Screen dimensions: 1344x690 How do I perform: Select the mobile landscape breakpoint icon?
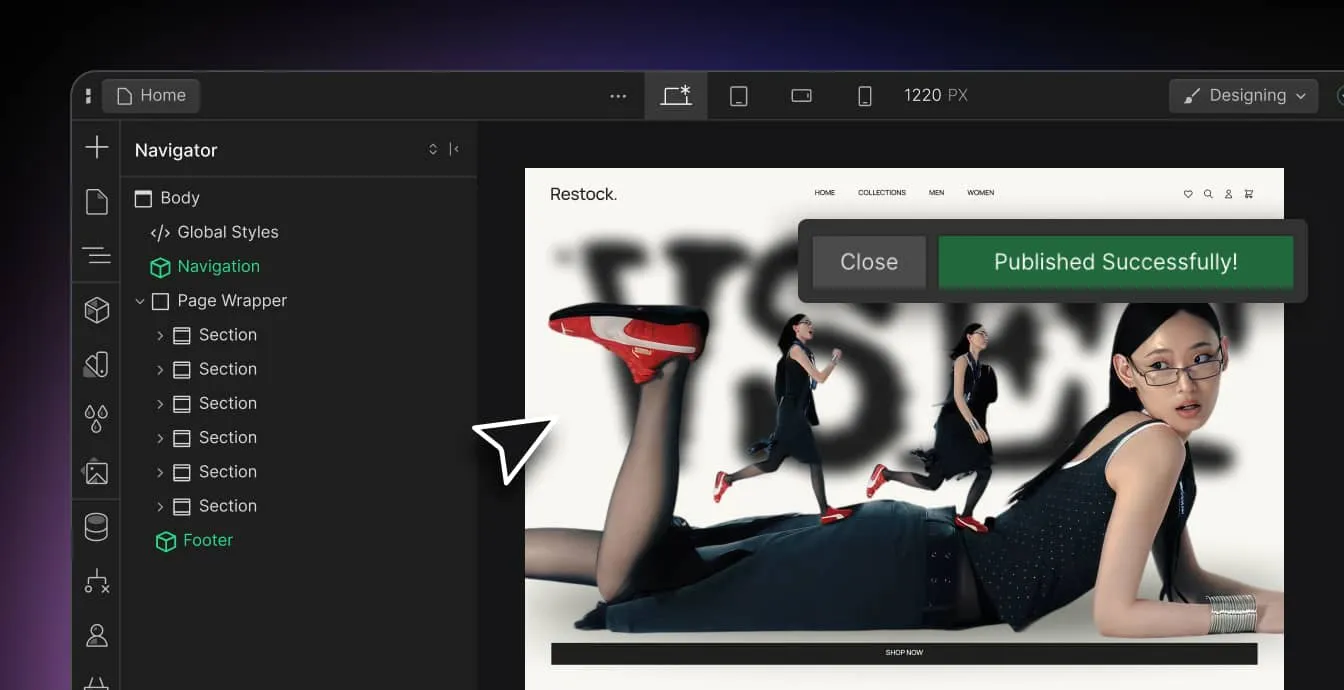pos(801,96)
